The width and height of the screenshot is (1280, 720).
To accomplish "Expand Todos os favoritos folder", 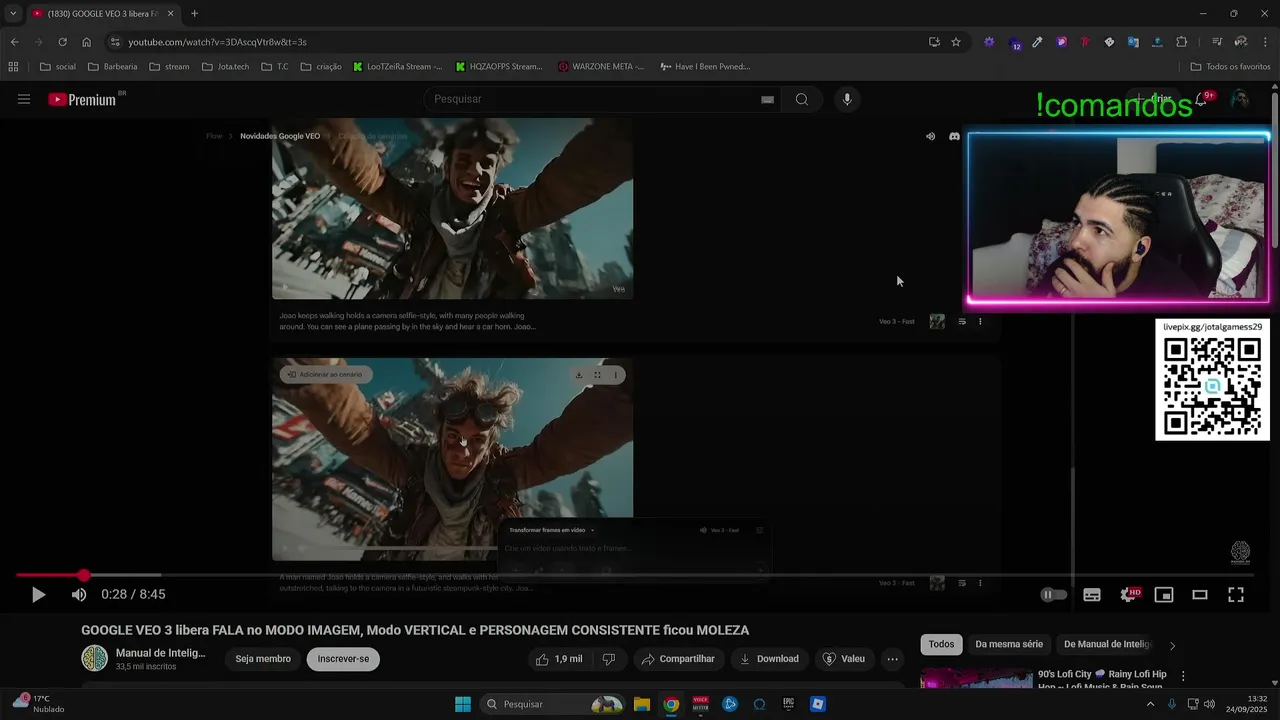I will (1230, 67).
